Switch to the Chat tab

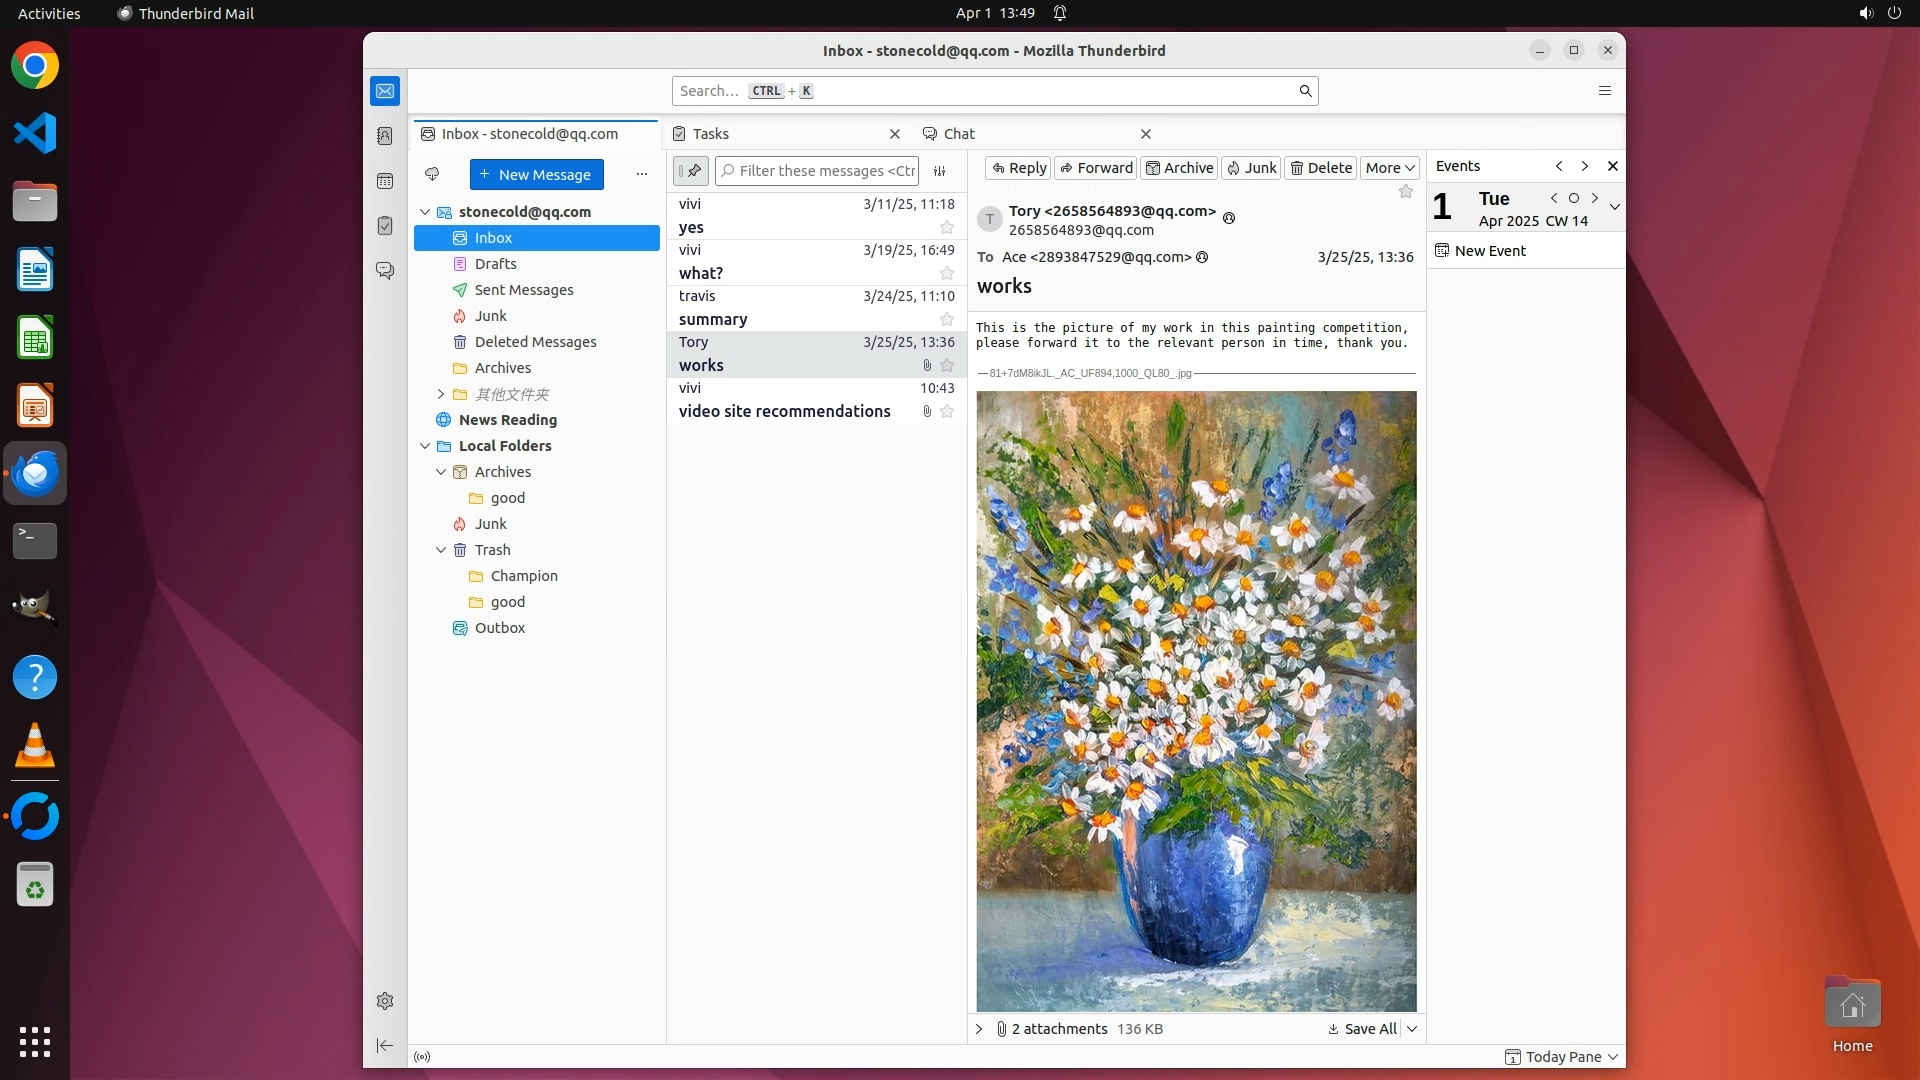(958, 134)
